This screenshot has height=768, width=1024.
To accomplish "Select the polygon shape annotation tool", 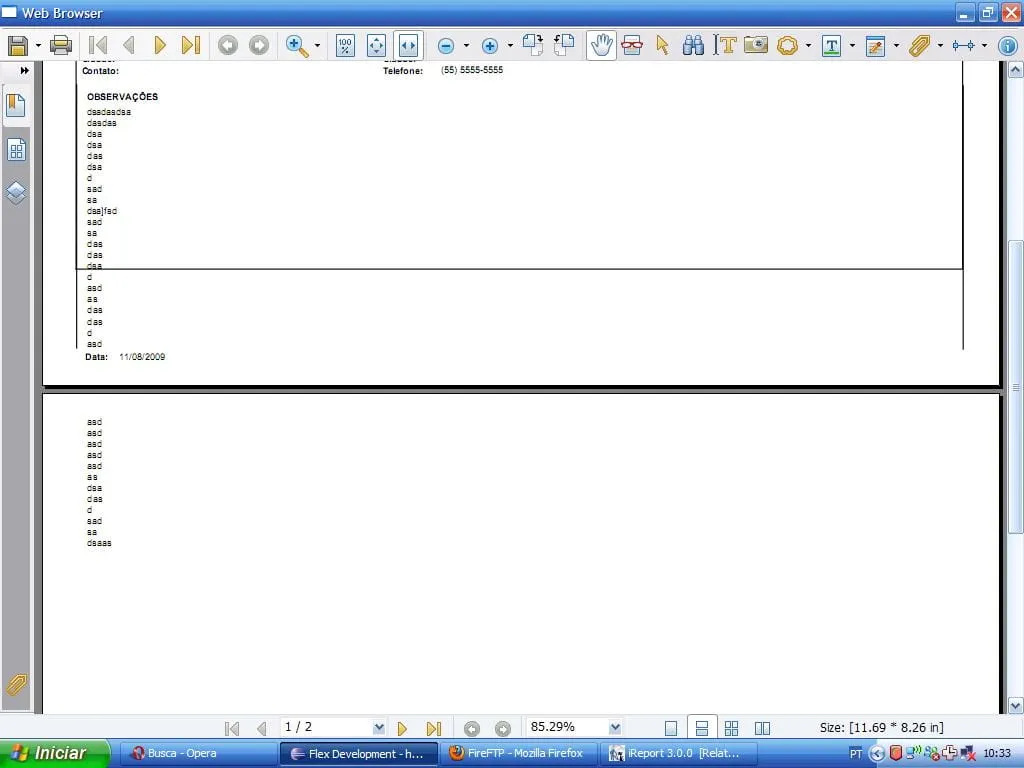I will pos(787,46).
